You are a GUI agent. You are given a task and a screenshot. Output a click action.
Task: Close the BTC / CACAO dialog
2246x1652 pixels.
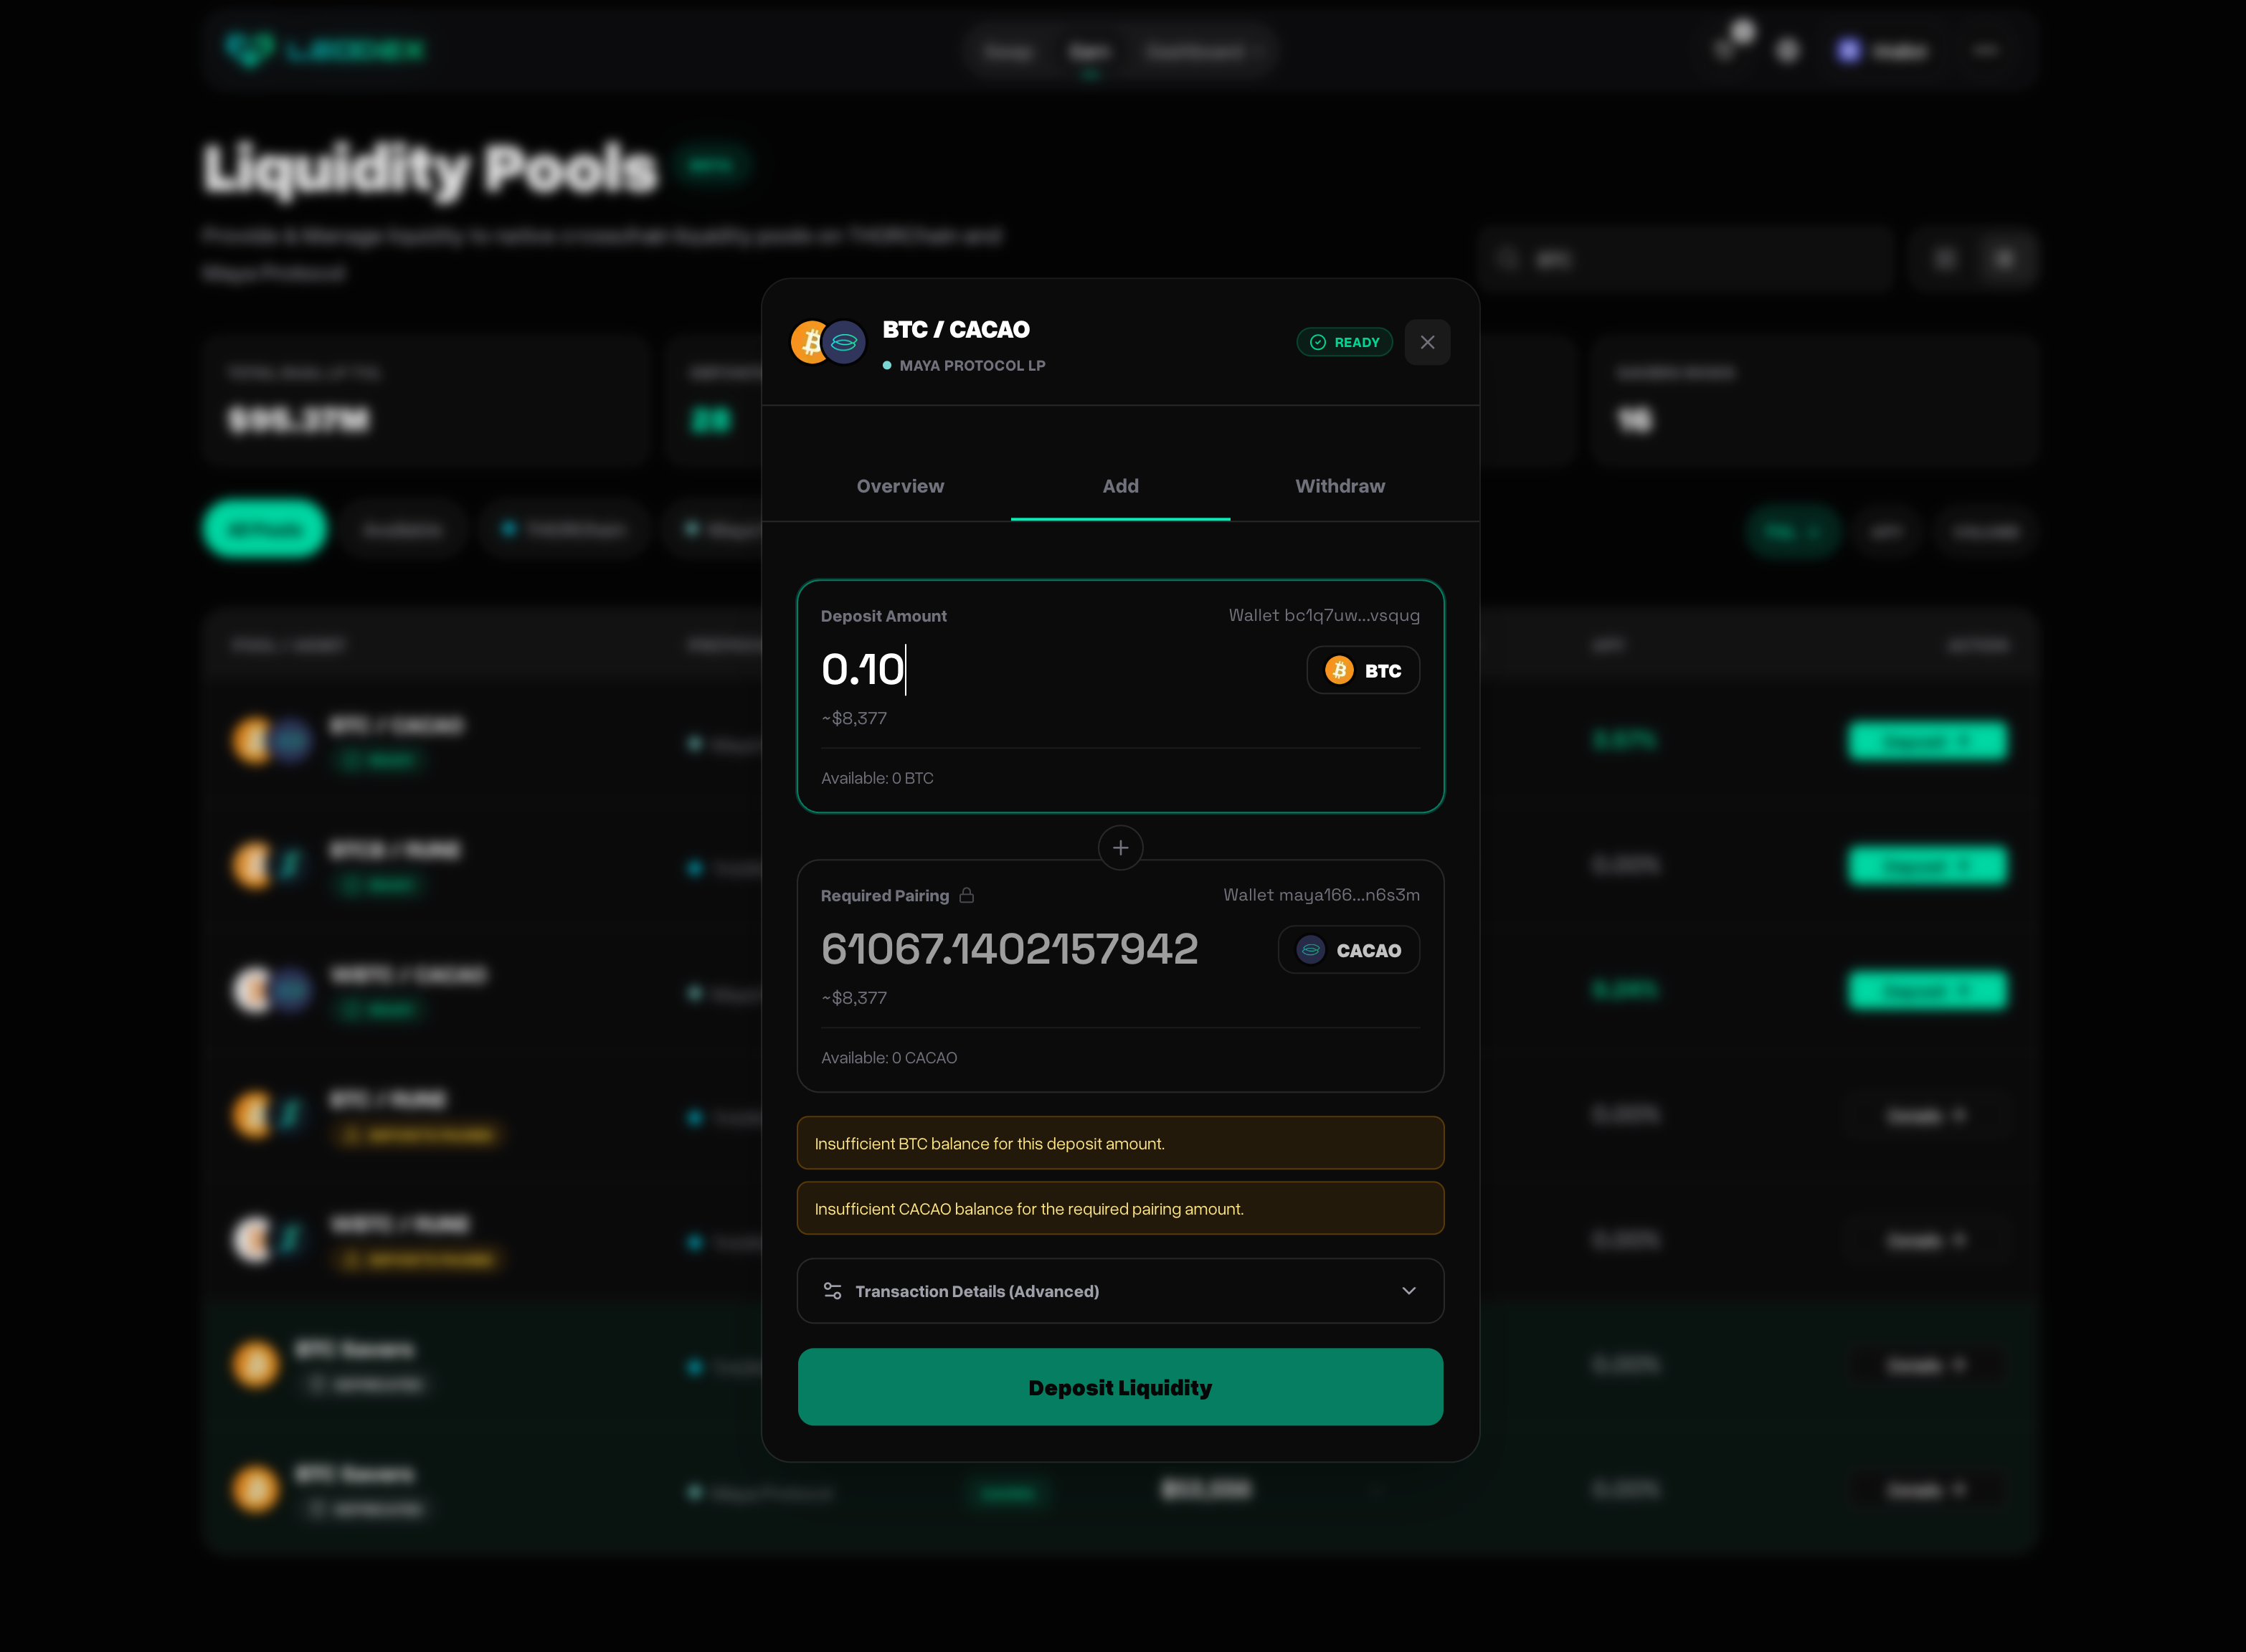(x=1427, y=342)
